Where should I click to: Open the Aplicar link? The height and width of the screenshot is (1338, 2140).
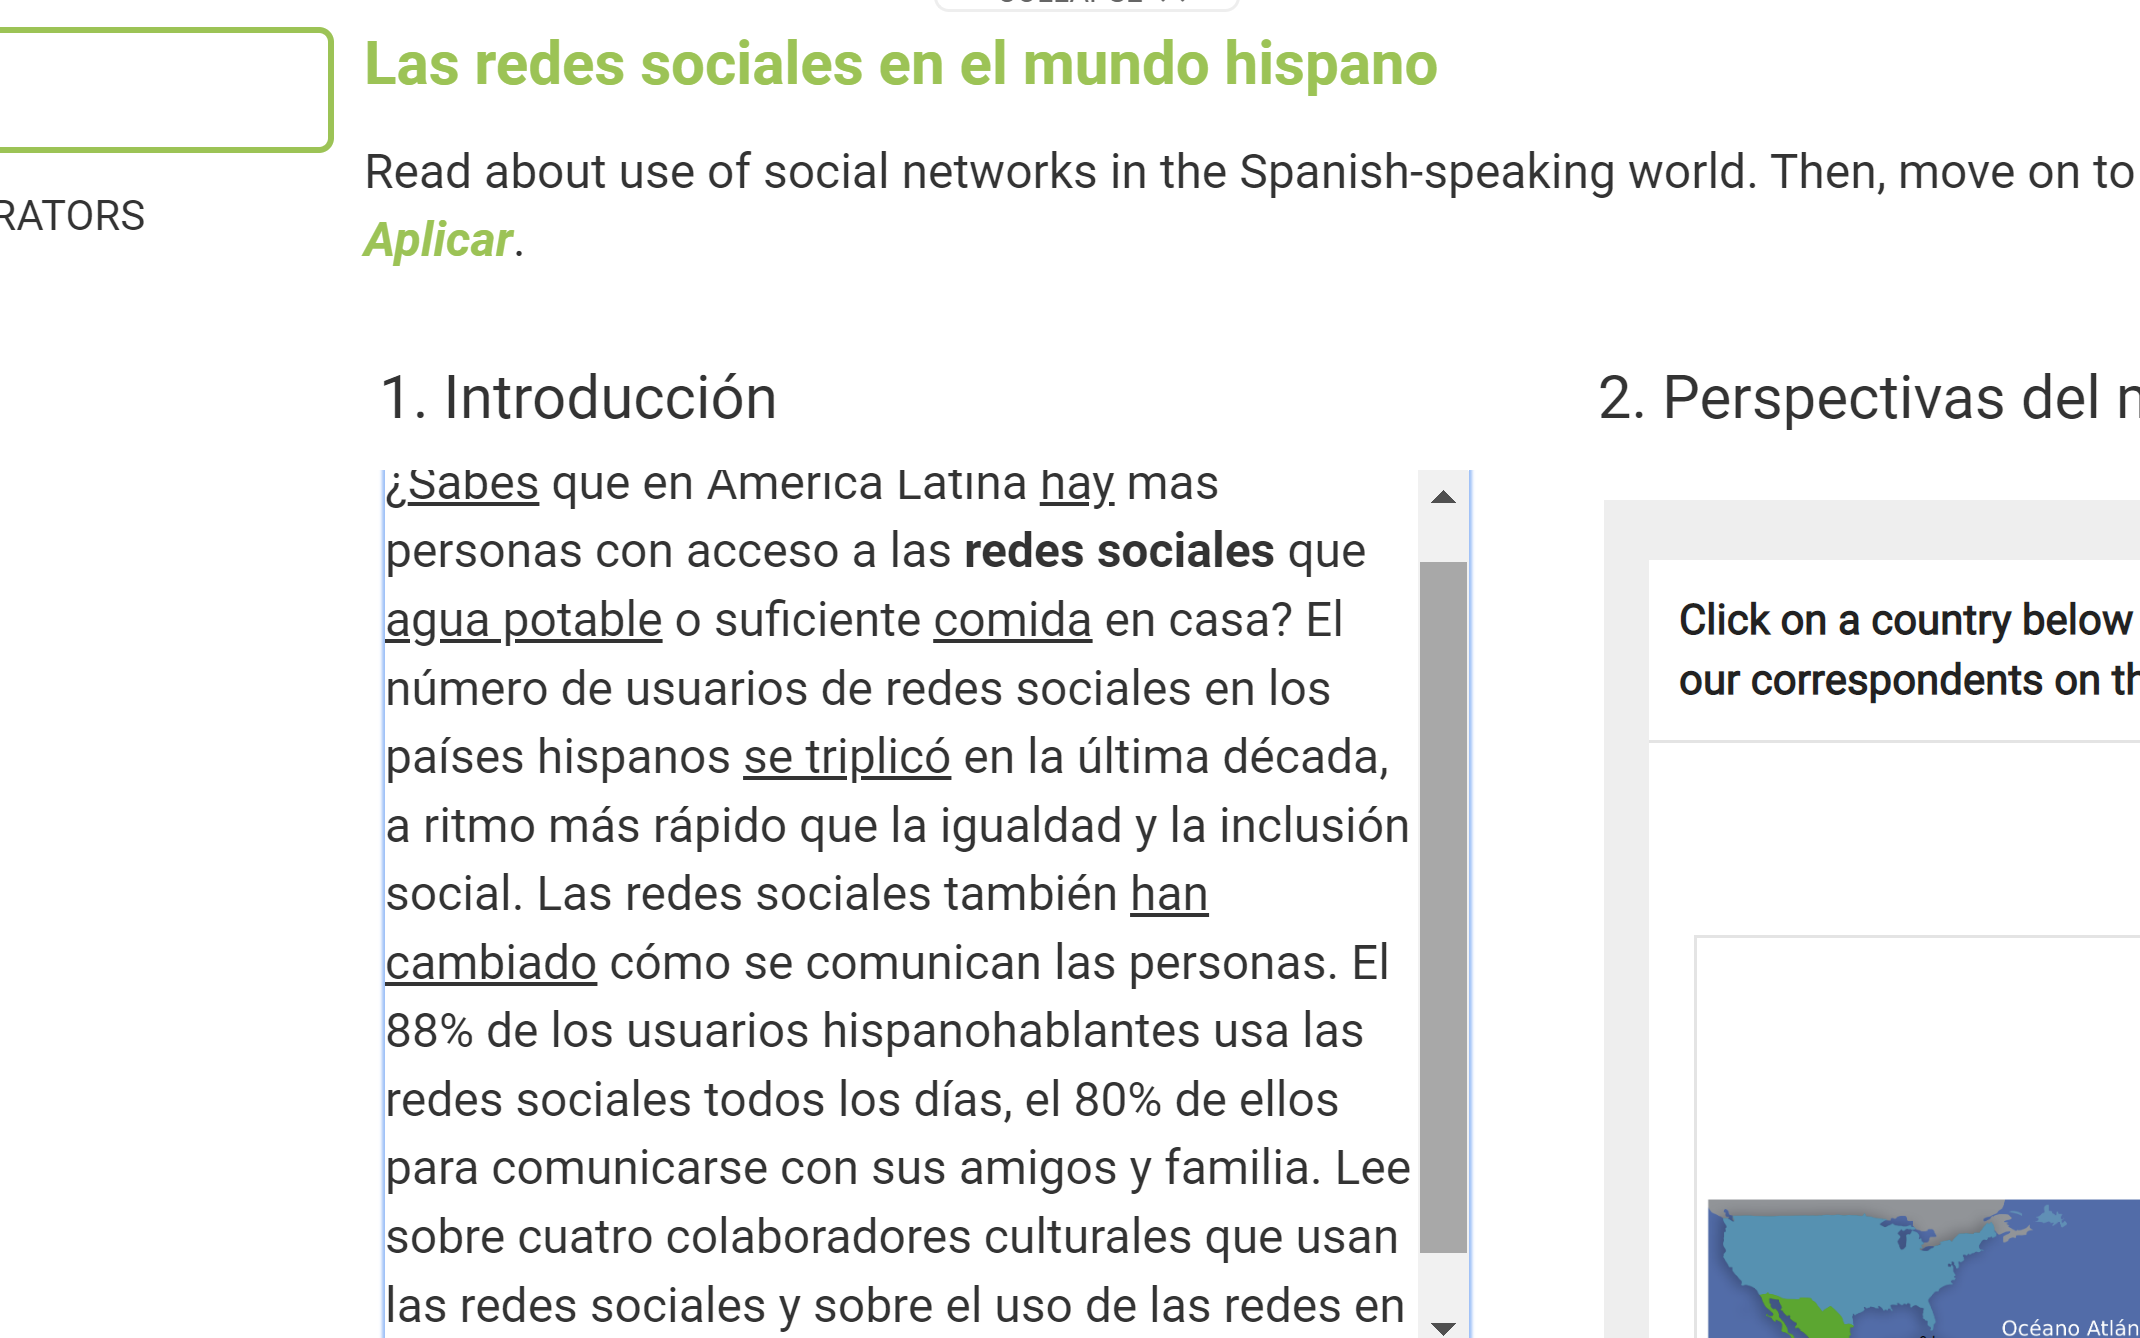pyautogui.click(x=439, y=240)
